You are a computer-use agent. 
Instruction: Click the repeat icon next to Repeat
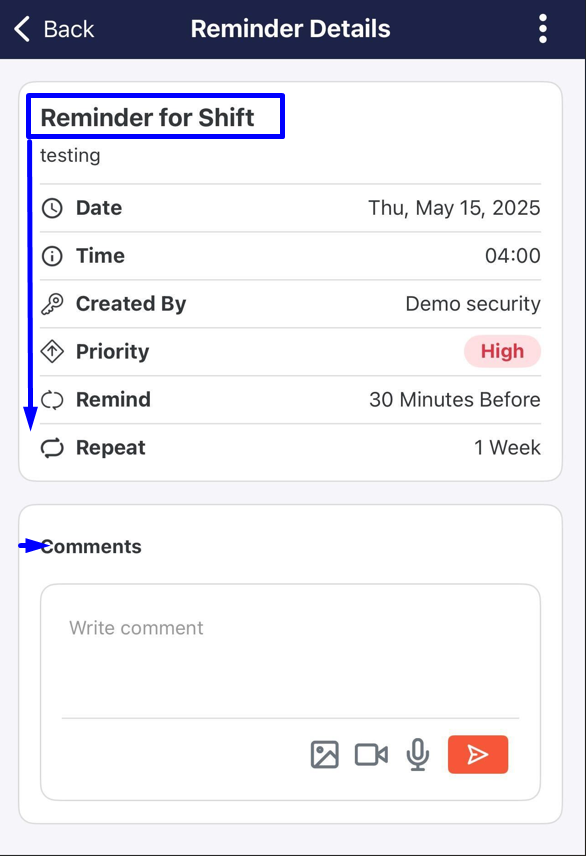point(51,448)
